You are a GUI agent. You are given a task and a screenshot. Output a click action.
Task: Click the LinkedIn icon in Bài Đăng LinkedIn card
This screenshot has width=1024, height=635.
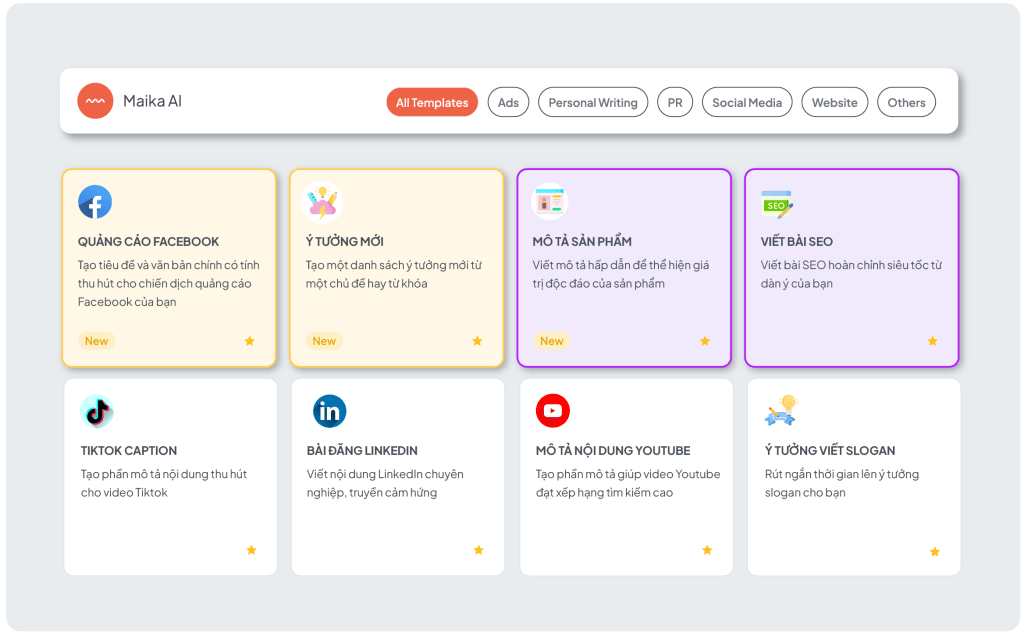click(330, 412)
